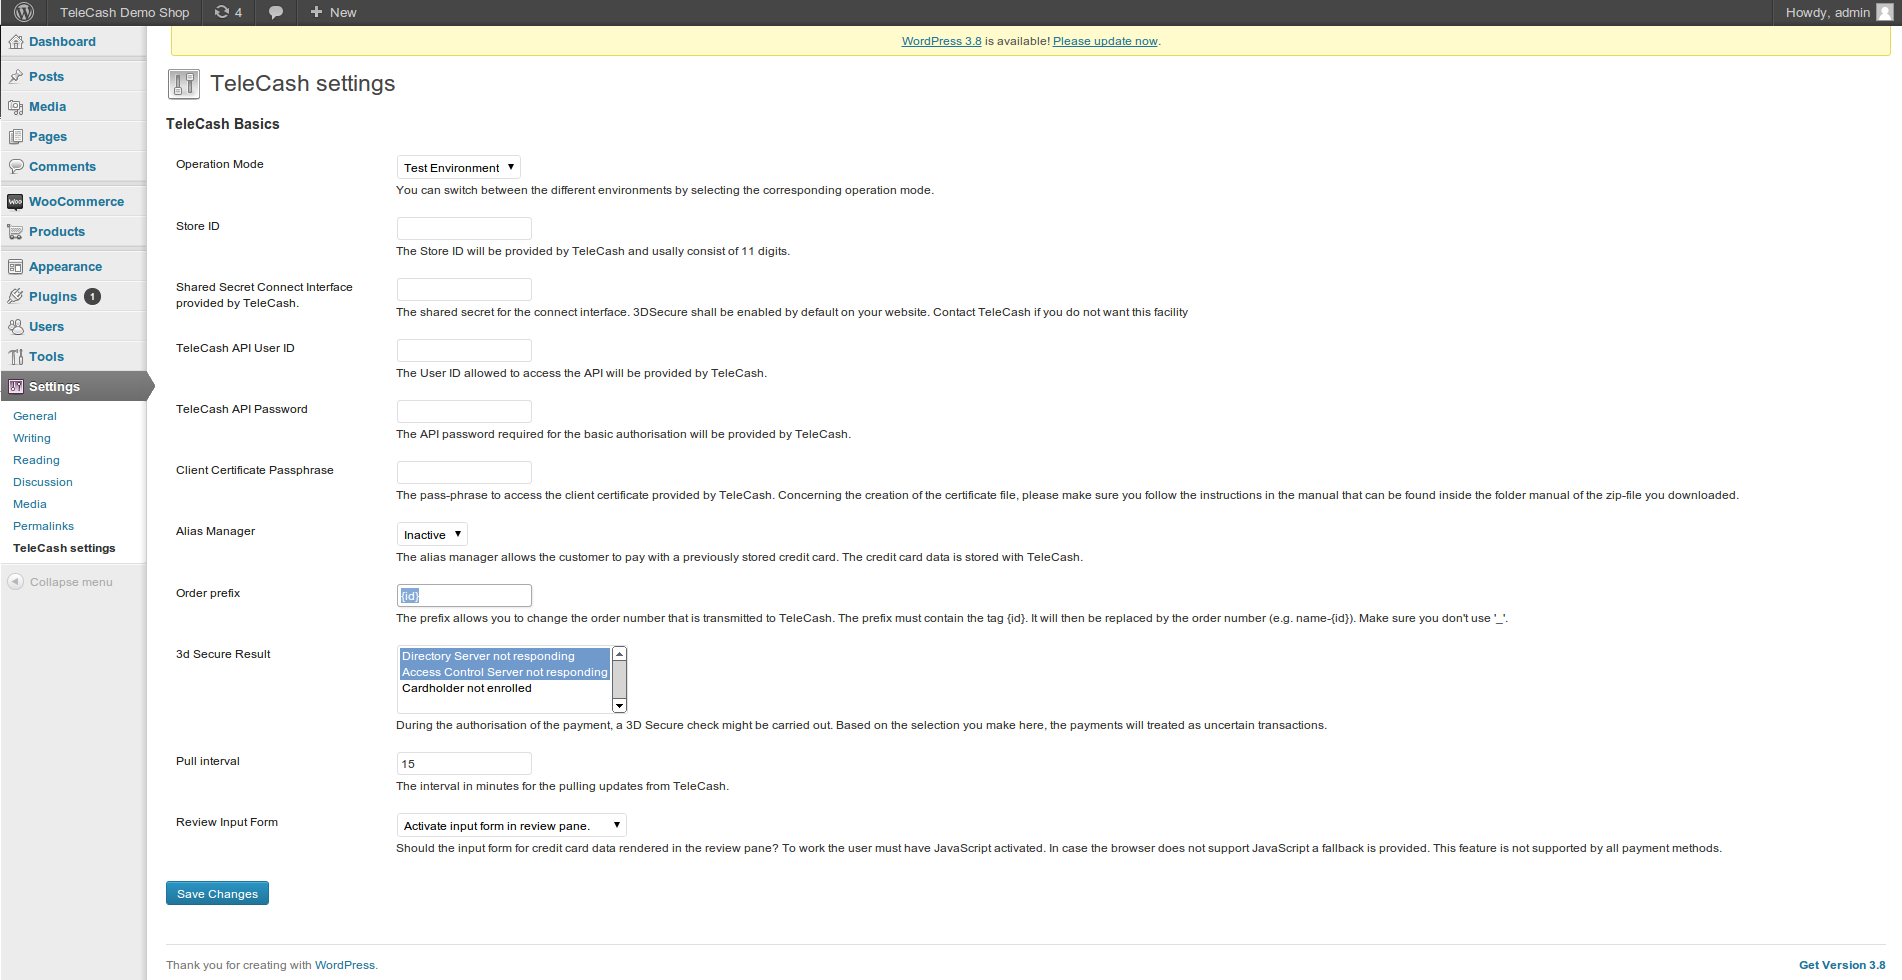Open the Alias Manager dropdown
1902x980 pixels.
[x=432, y=534]
